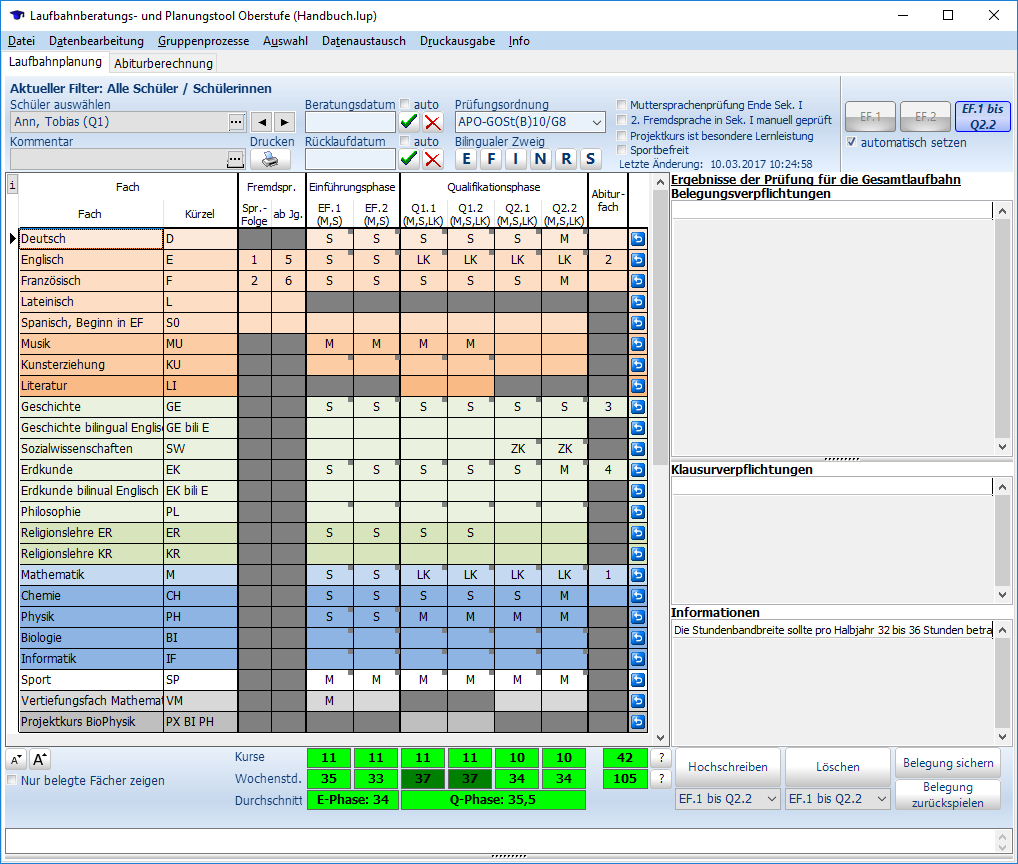Reset the Projektkurs BioPhysik row icon
Viewport: 1018px width, 864px height.
638,722
